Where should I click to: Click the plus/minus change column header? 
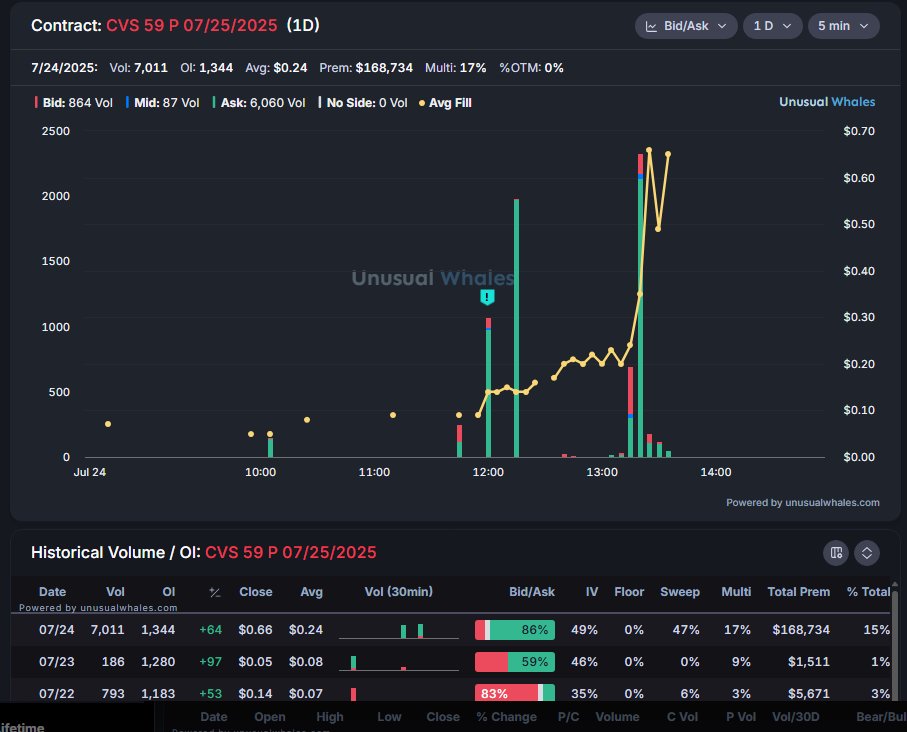click(x=215, y=593)
